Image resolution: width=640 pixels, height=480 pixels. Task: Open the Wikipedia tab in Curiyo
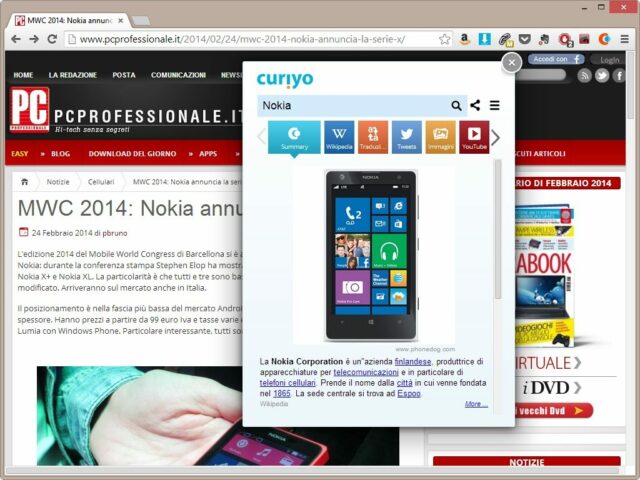coord(339,137)
